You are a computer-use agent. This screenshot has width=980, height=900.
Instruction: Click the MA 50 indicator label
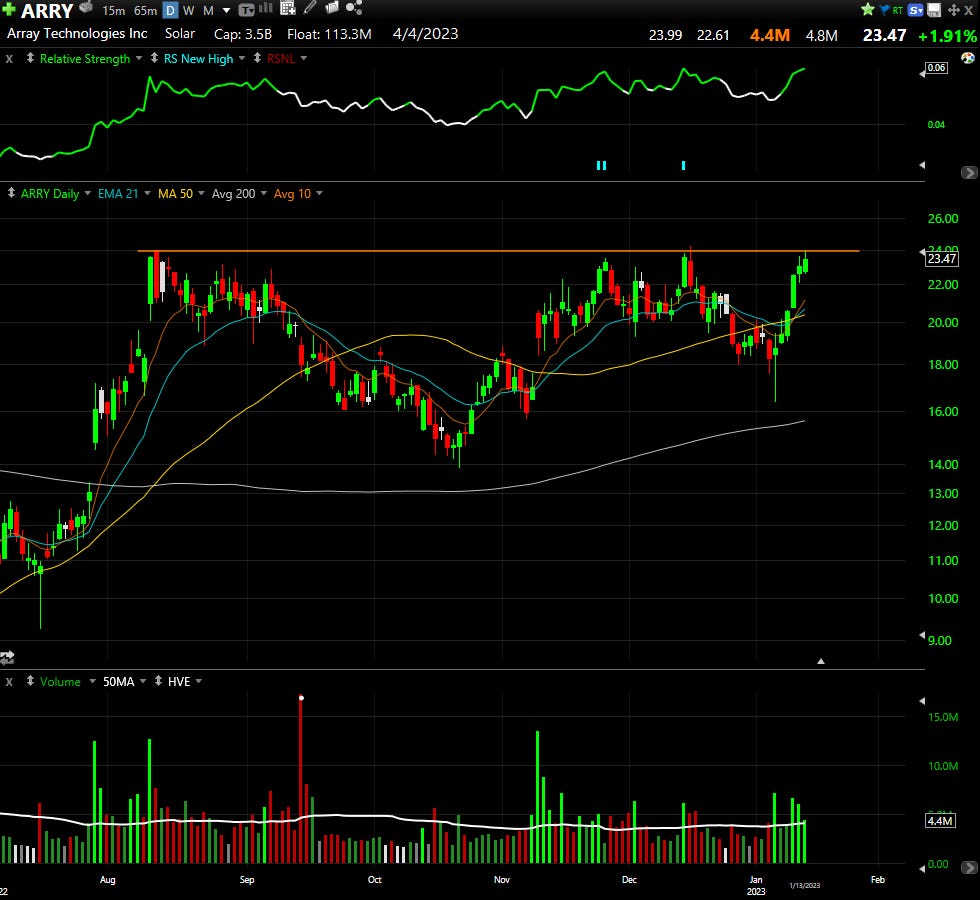(175, 194)
